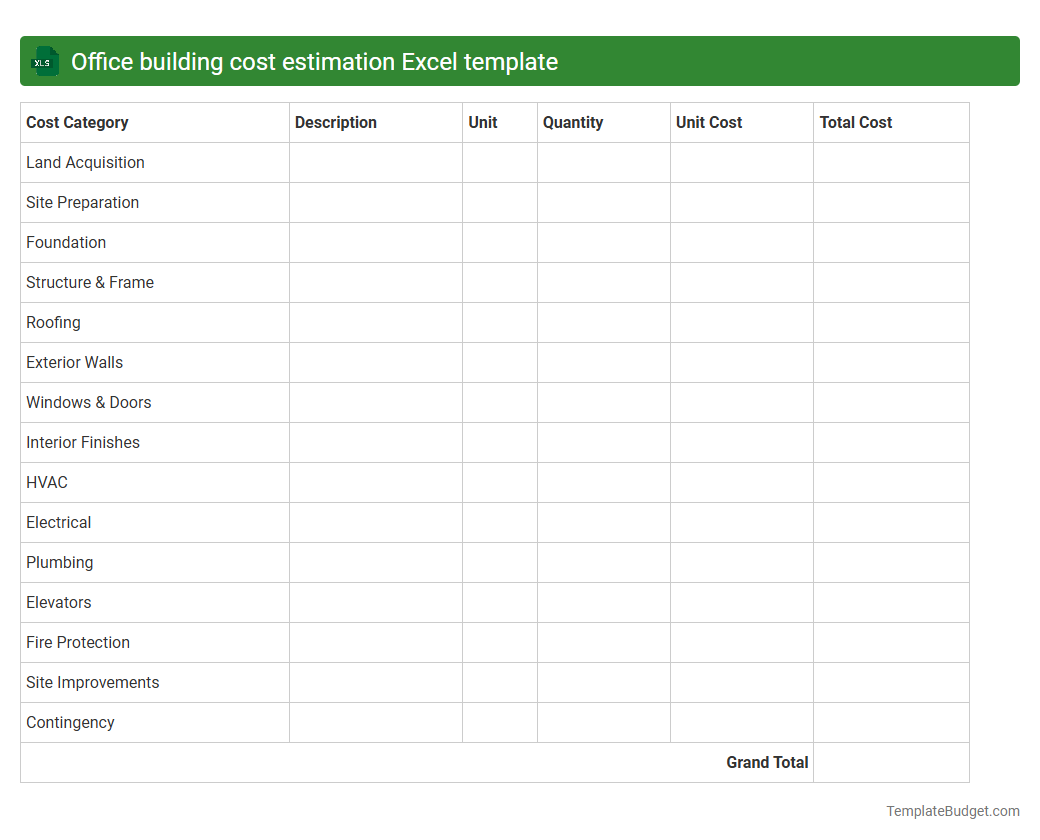Viewport: 1040px width, 840px height.
Task: Click the green XLS file icon
Action: click(x=44, y=61)
